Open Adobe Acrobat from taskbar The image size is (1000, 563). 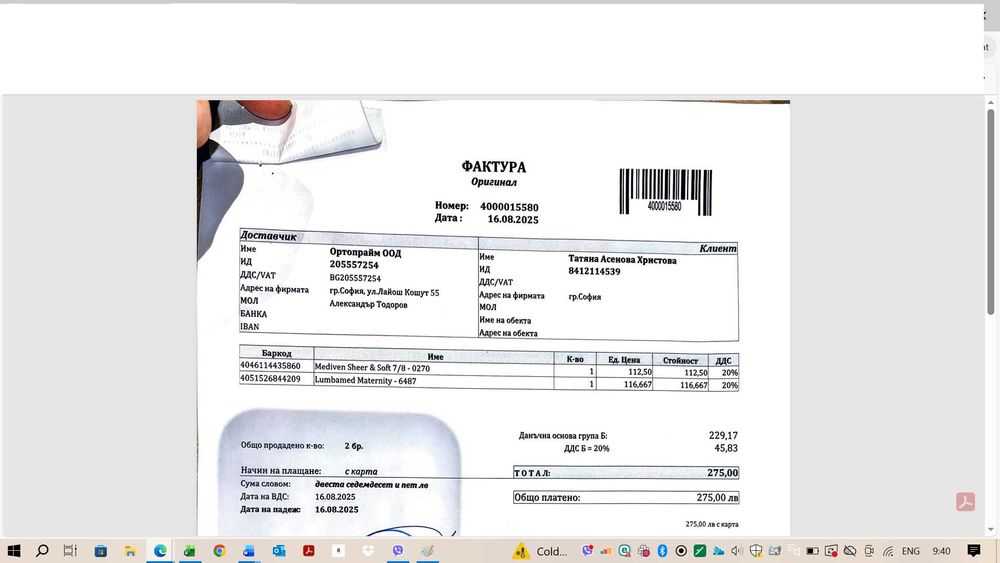pos(309,551)
